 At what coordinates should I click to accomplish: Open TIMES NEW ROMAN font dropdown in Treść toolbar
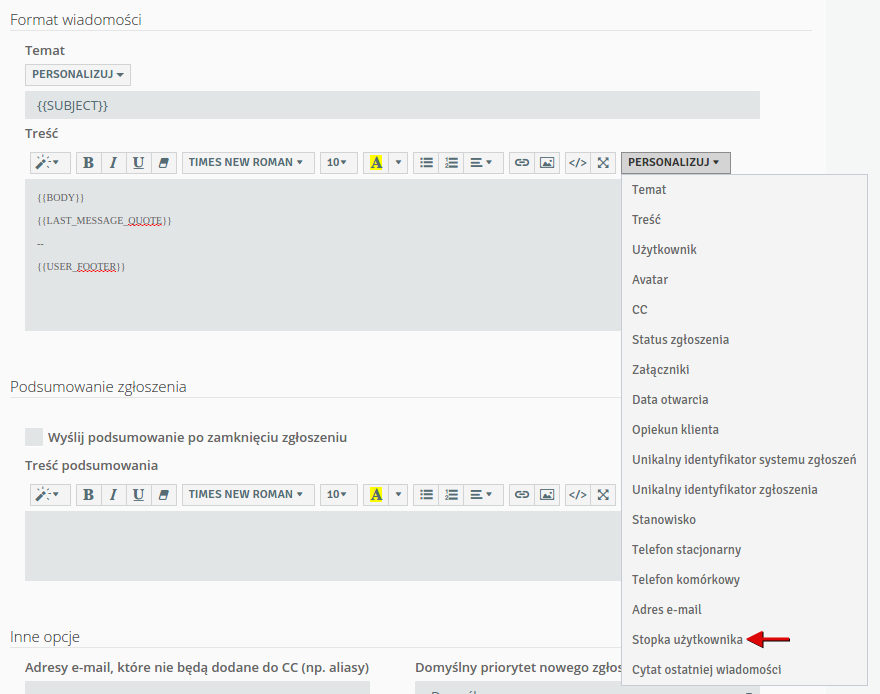click(248, 163)
